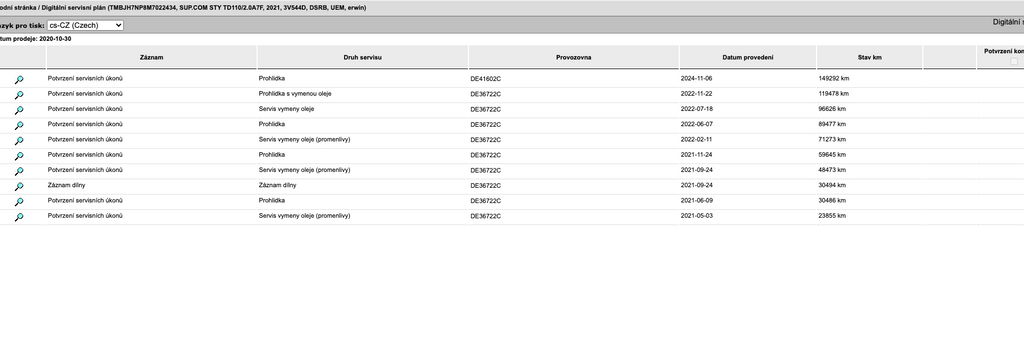Screen dimensions: 1024x362
Task: Click the Záznam column header
Action: coord(152,58)
